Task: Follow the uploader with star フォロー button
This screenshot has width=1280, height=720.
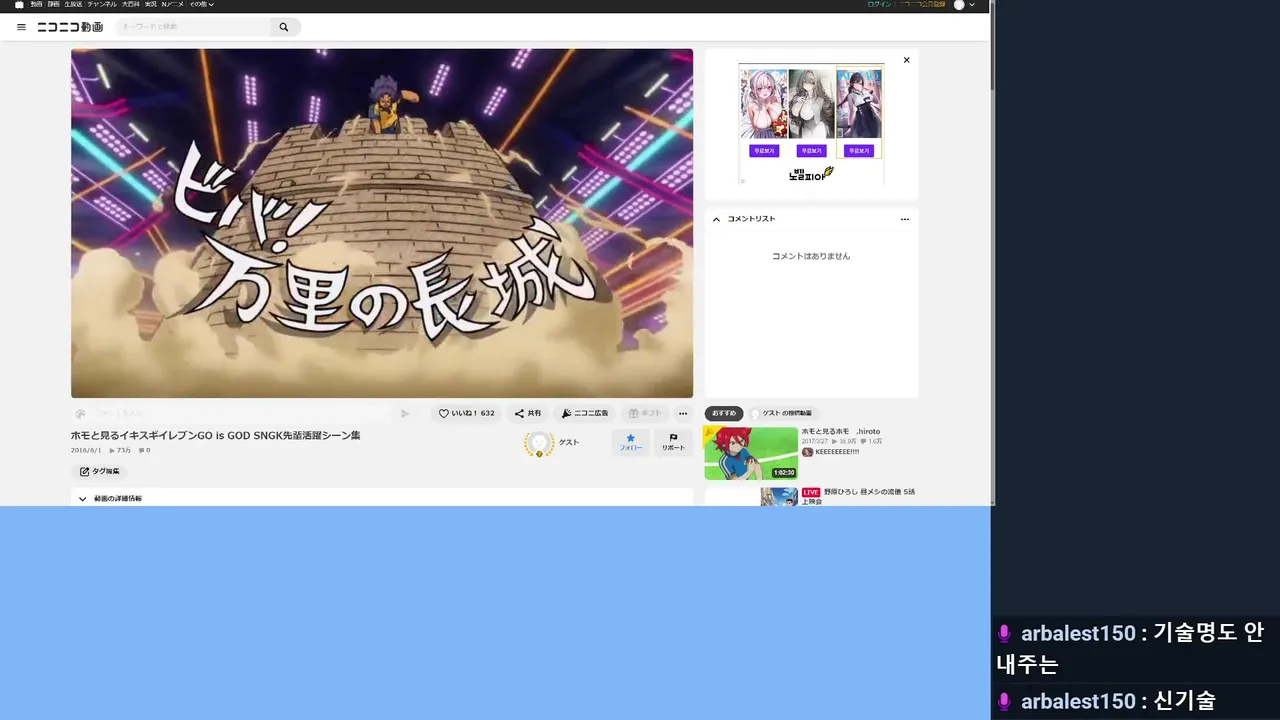Action: coord(631,442)
